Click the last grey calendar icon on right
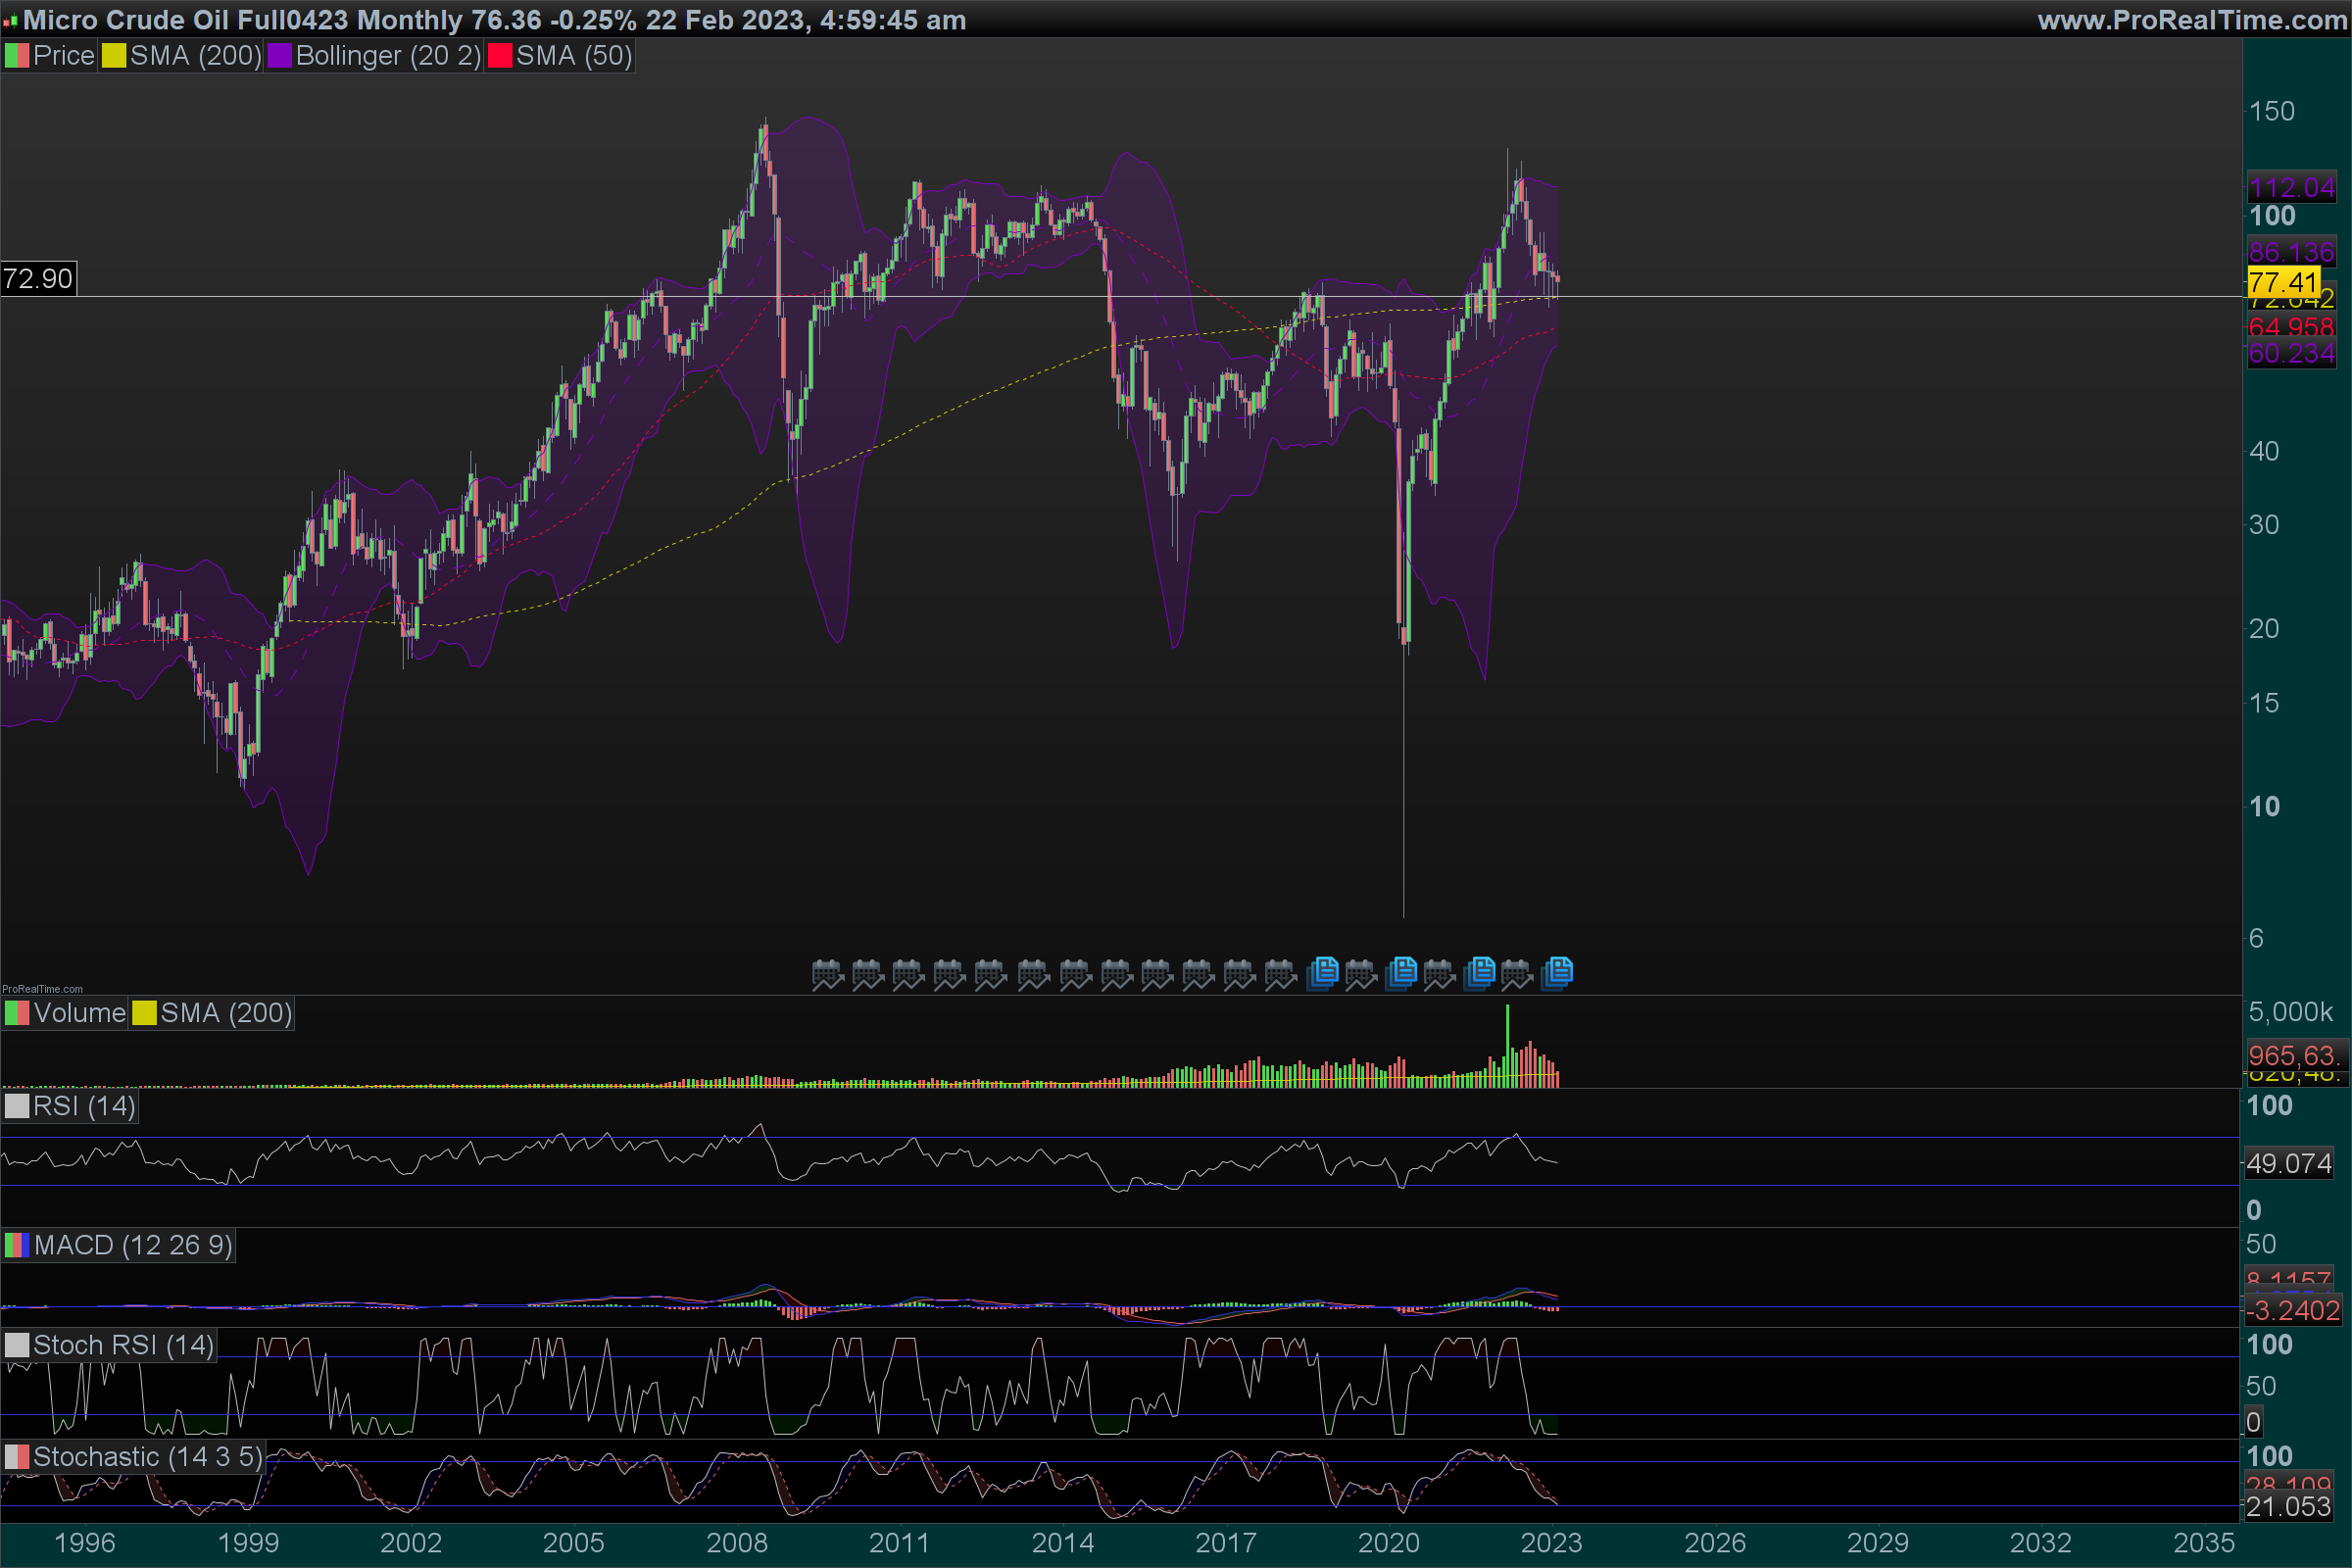The width and height of the screenshot is (2352, 1568). (x=1517, y=974)
